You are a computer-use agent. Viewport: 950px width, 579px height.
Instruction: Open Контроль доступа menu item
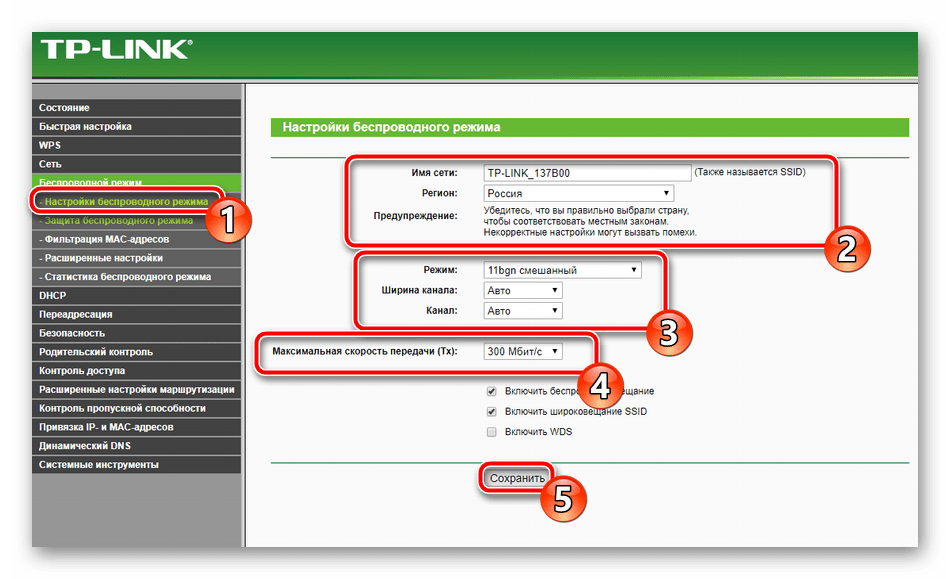tap(136, 371)
